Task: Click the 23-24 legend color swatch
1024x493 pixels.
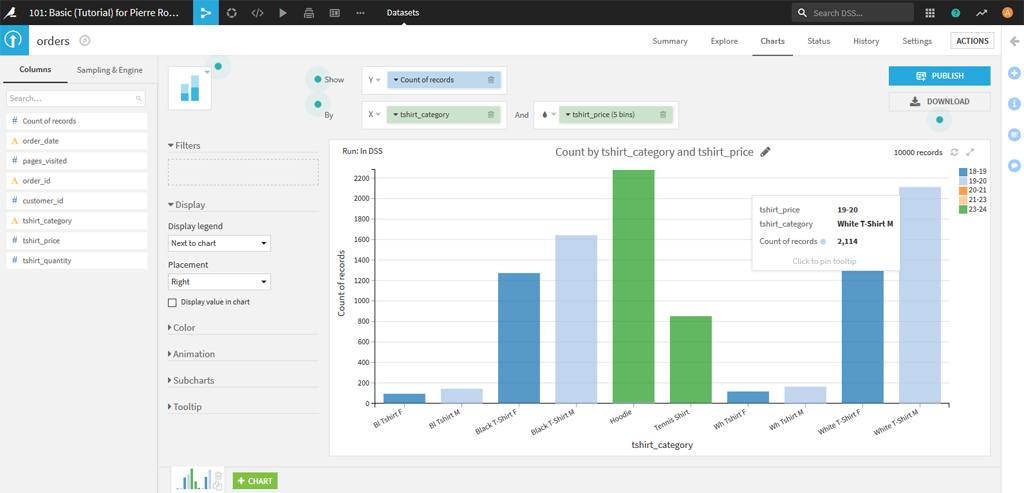Action: coord(963,210)
